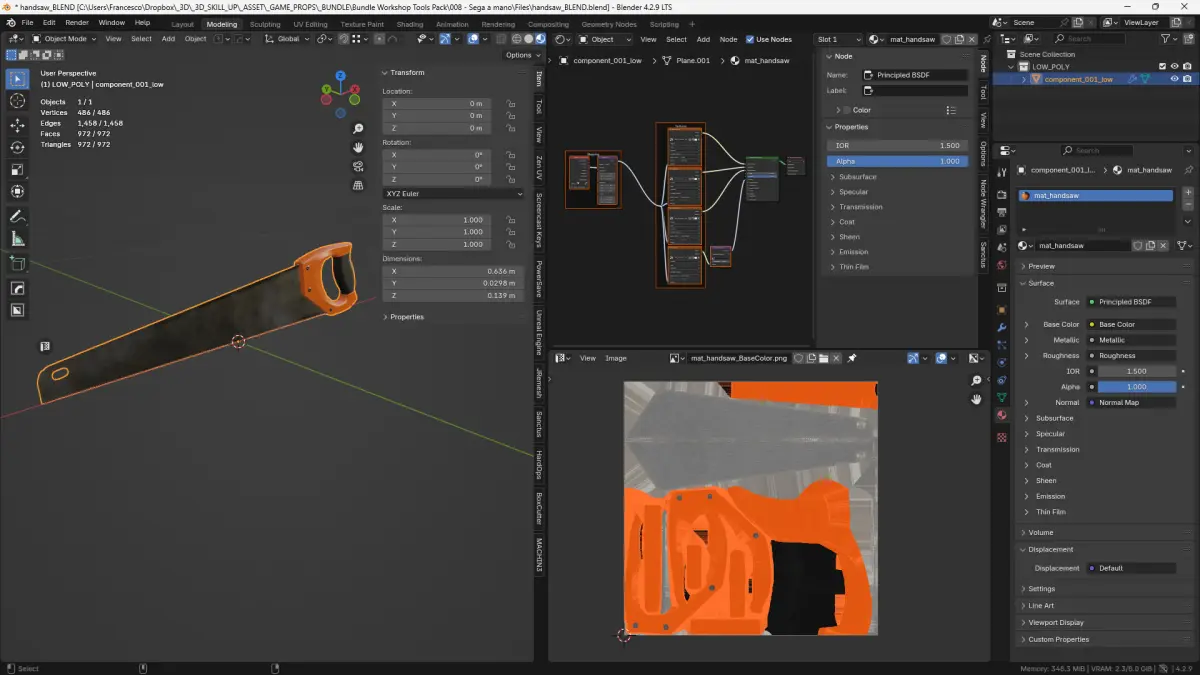Unlink the mat_handsaw material with X button
The height and width of the screenshot is (675, 1200).
tap(1165, 245)
